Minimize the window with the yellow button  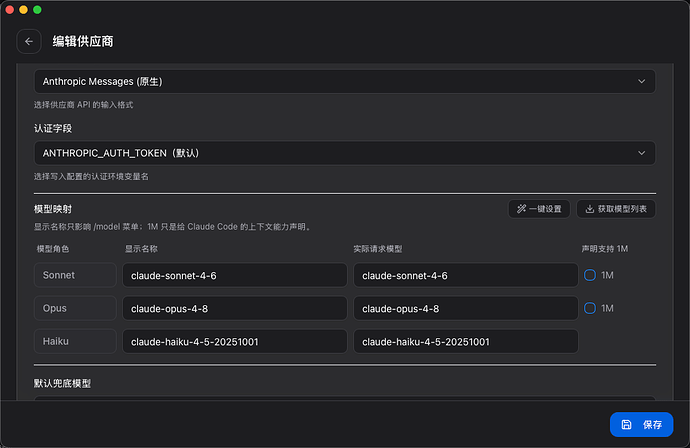pyautogui.click(x=23, y=10)
